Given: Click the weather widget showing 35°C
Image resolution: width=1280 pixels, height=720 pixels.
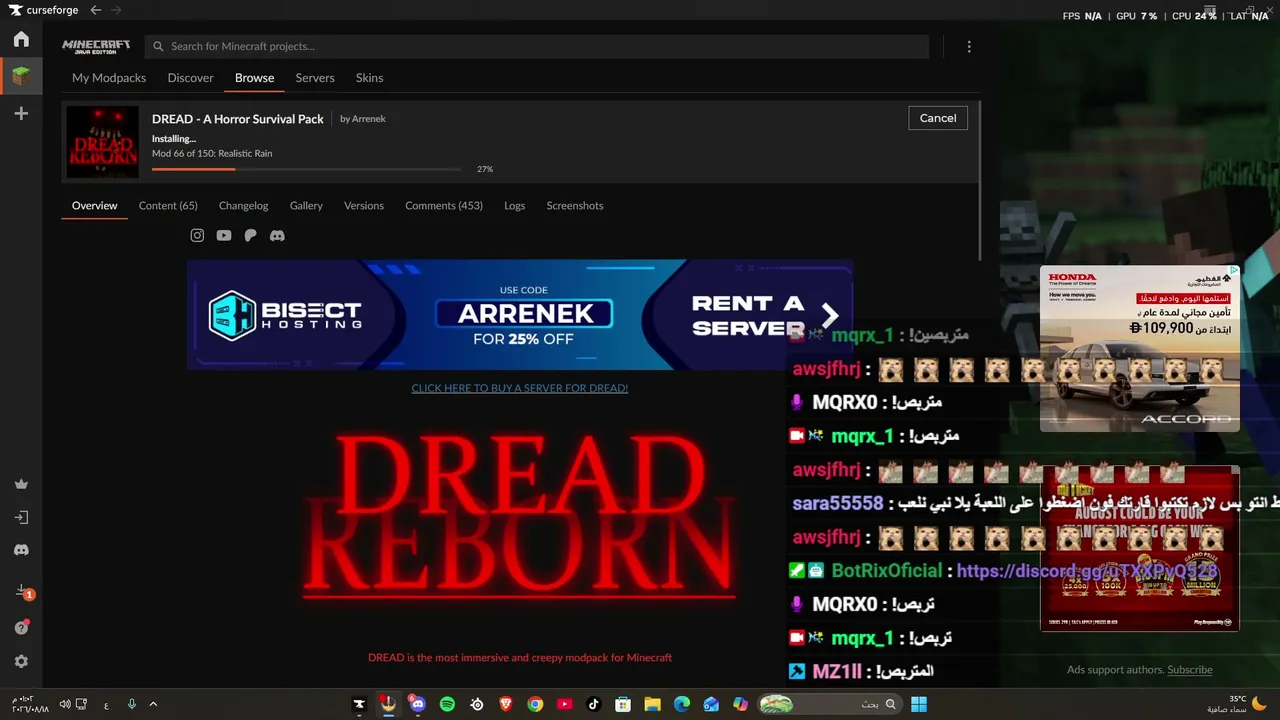Looking at the screenshot, I should tap(1236, 704).
